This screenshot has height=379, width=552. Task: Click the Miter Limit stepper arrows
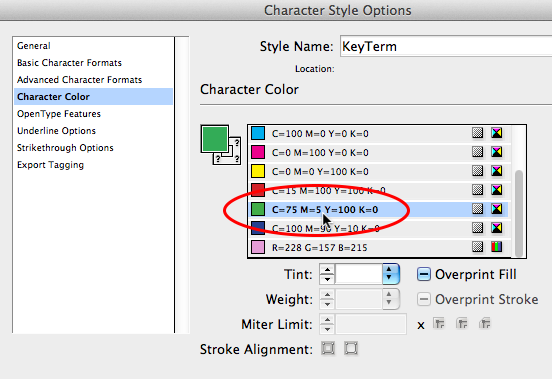tap(327, 324)
